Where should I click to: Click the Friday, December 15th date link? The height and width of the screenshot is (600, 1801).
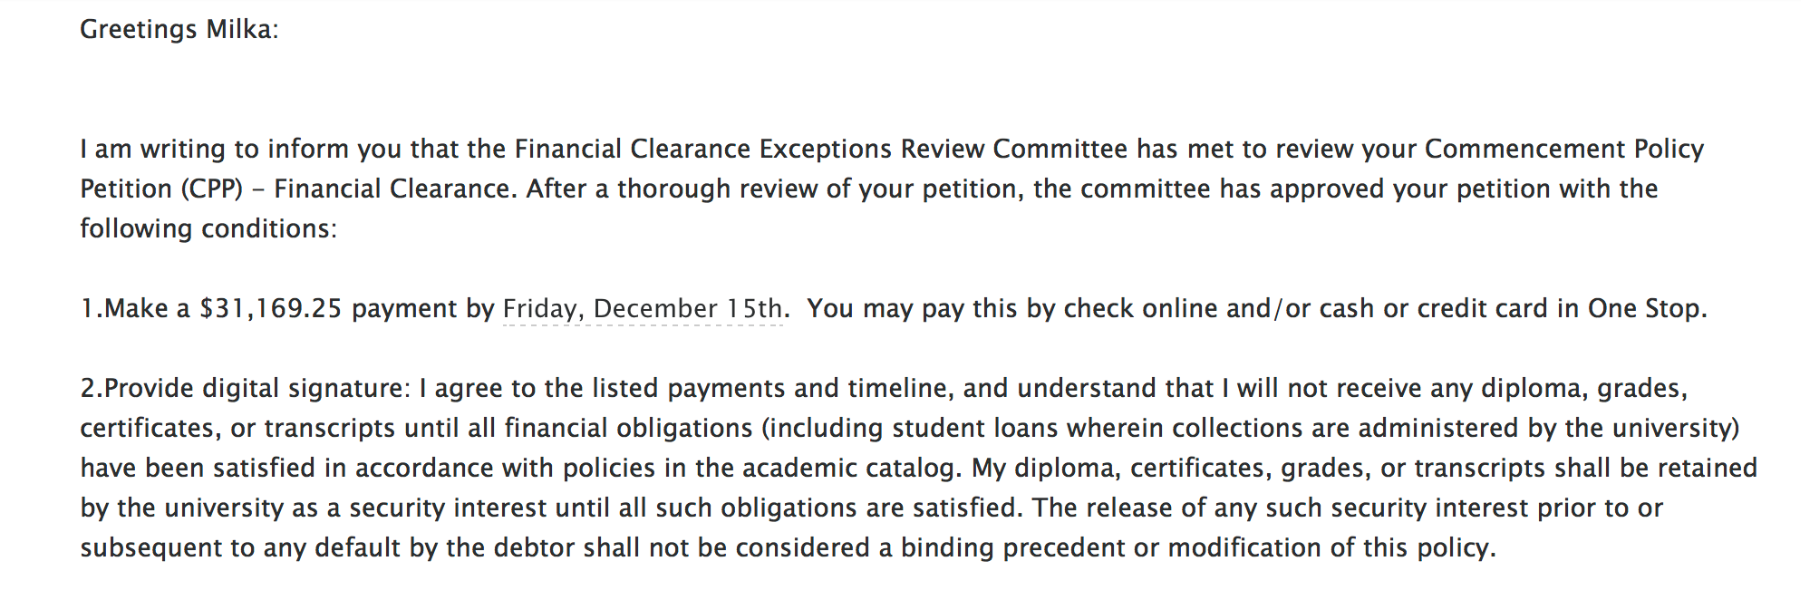pyautogui.click(x=643, y=309)
